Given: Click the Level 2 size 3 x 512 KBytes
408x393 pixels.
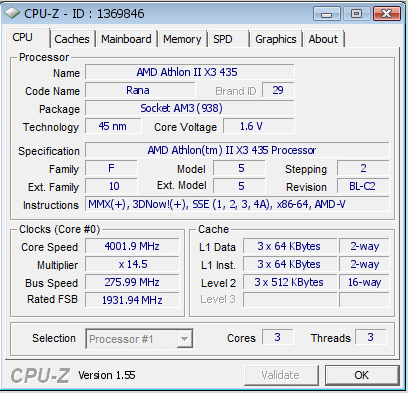Looking at the screenshot, I should tap(290, 282).
